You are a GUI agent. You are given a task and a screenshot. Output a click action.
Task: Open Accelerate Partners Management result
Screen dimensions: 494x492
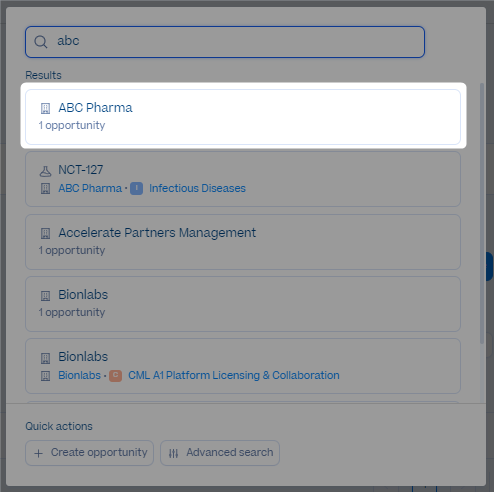click(x=243, y=242)
